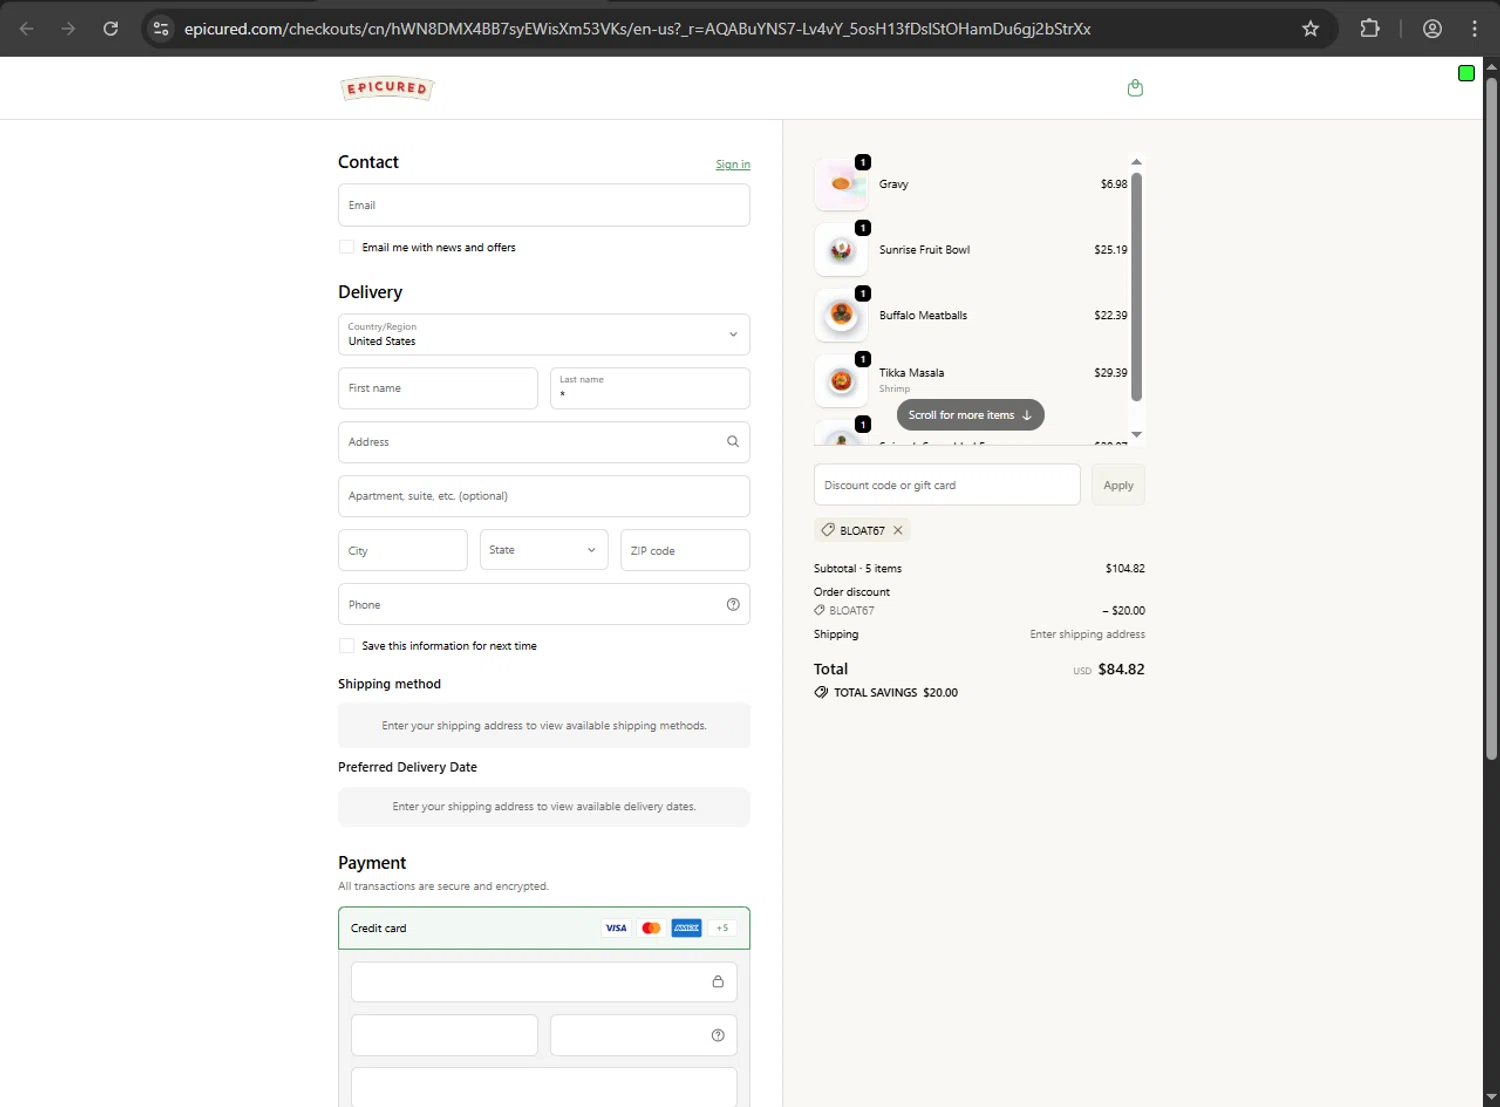Show security code help icon
This screenshot has width=1500, height=1107.
(718, 1035)
